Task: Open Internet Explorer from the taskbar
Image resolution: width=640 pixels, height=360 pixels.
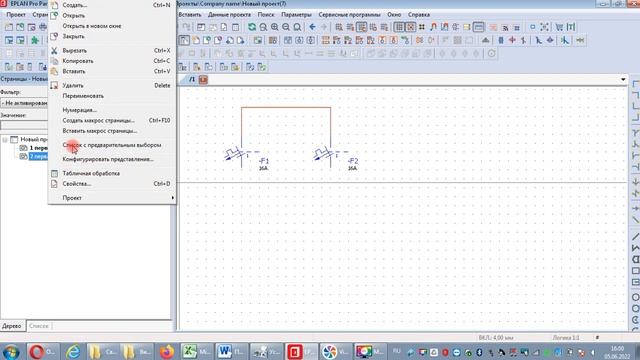Action: [73, 352]
